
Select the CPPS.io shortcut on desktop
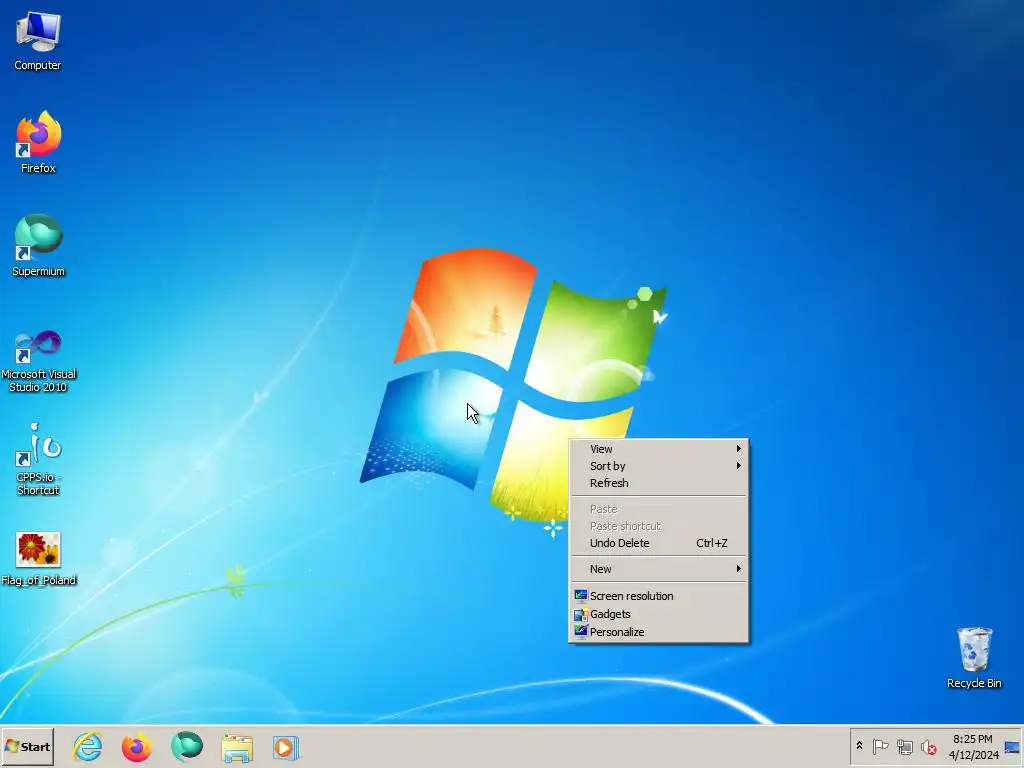tap(38, 459)
